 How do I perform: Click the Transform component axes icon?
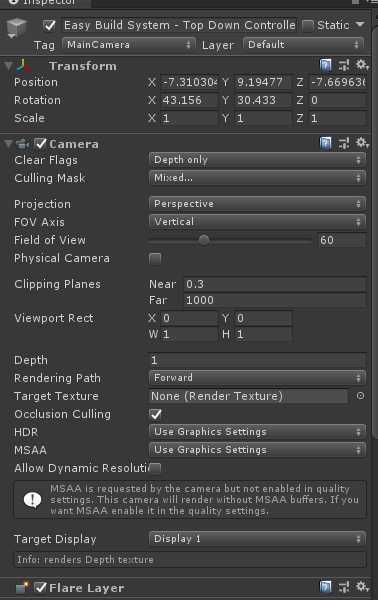(23, 66)
